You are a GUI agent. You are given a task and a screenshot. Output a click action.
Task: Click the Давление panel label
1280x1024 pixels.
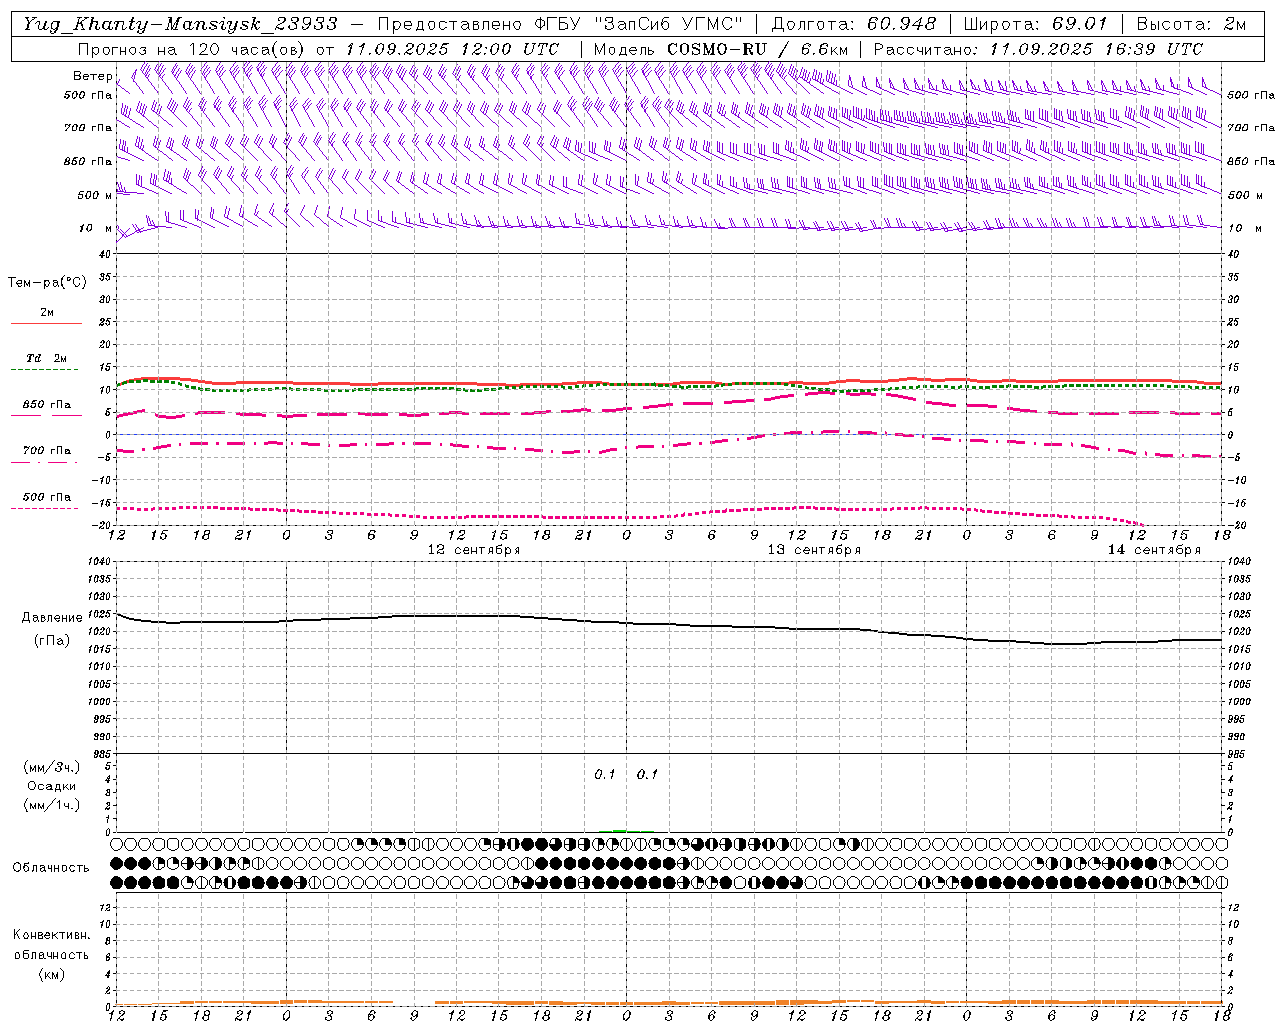click(x=52, y=618)
